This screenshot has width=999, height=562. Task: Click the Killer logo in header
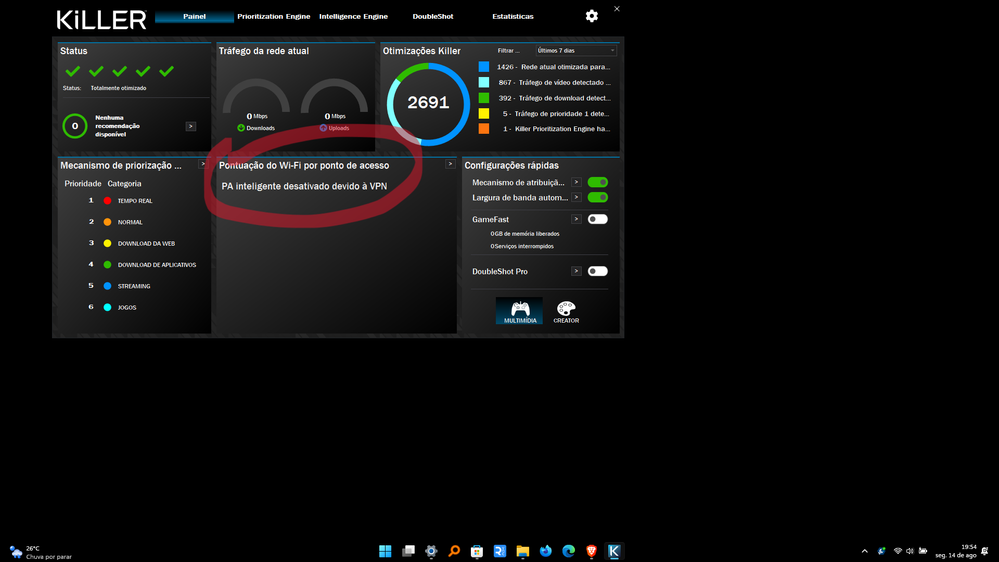102,20
